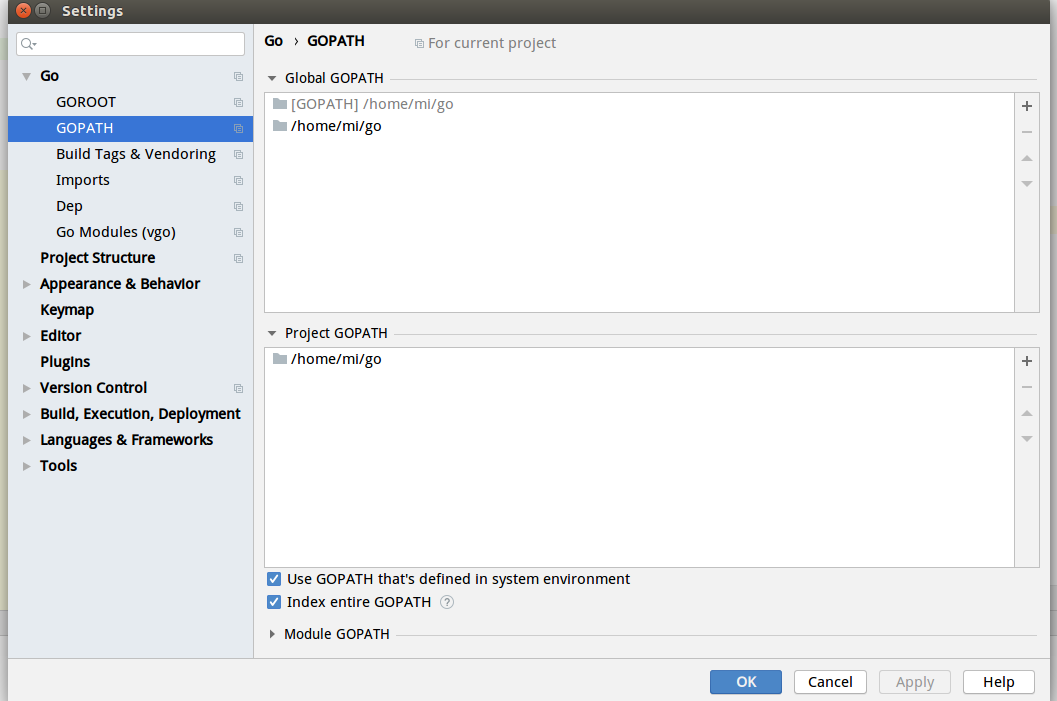Collapse the Go settings tree node

[26, 76]
